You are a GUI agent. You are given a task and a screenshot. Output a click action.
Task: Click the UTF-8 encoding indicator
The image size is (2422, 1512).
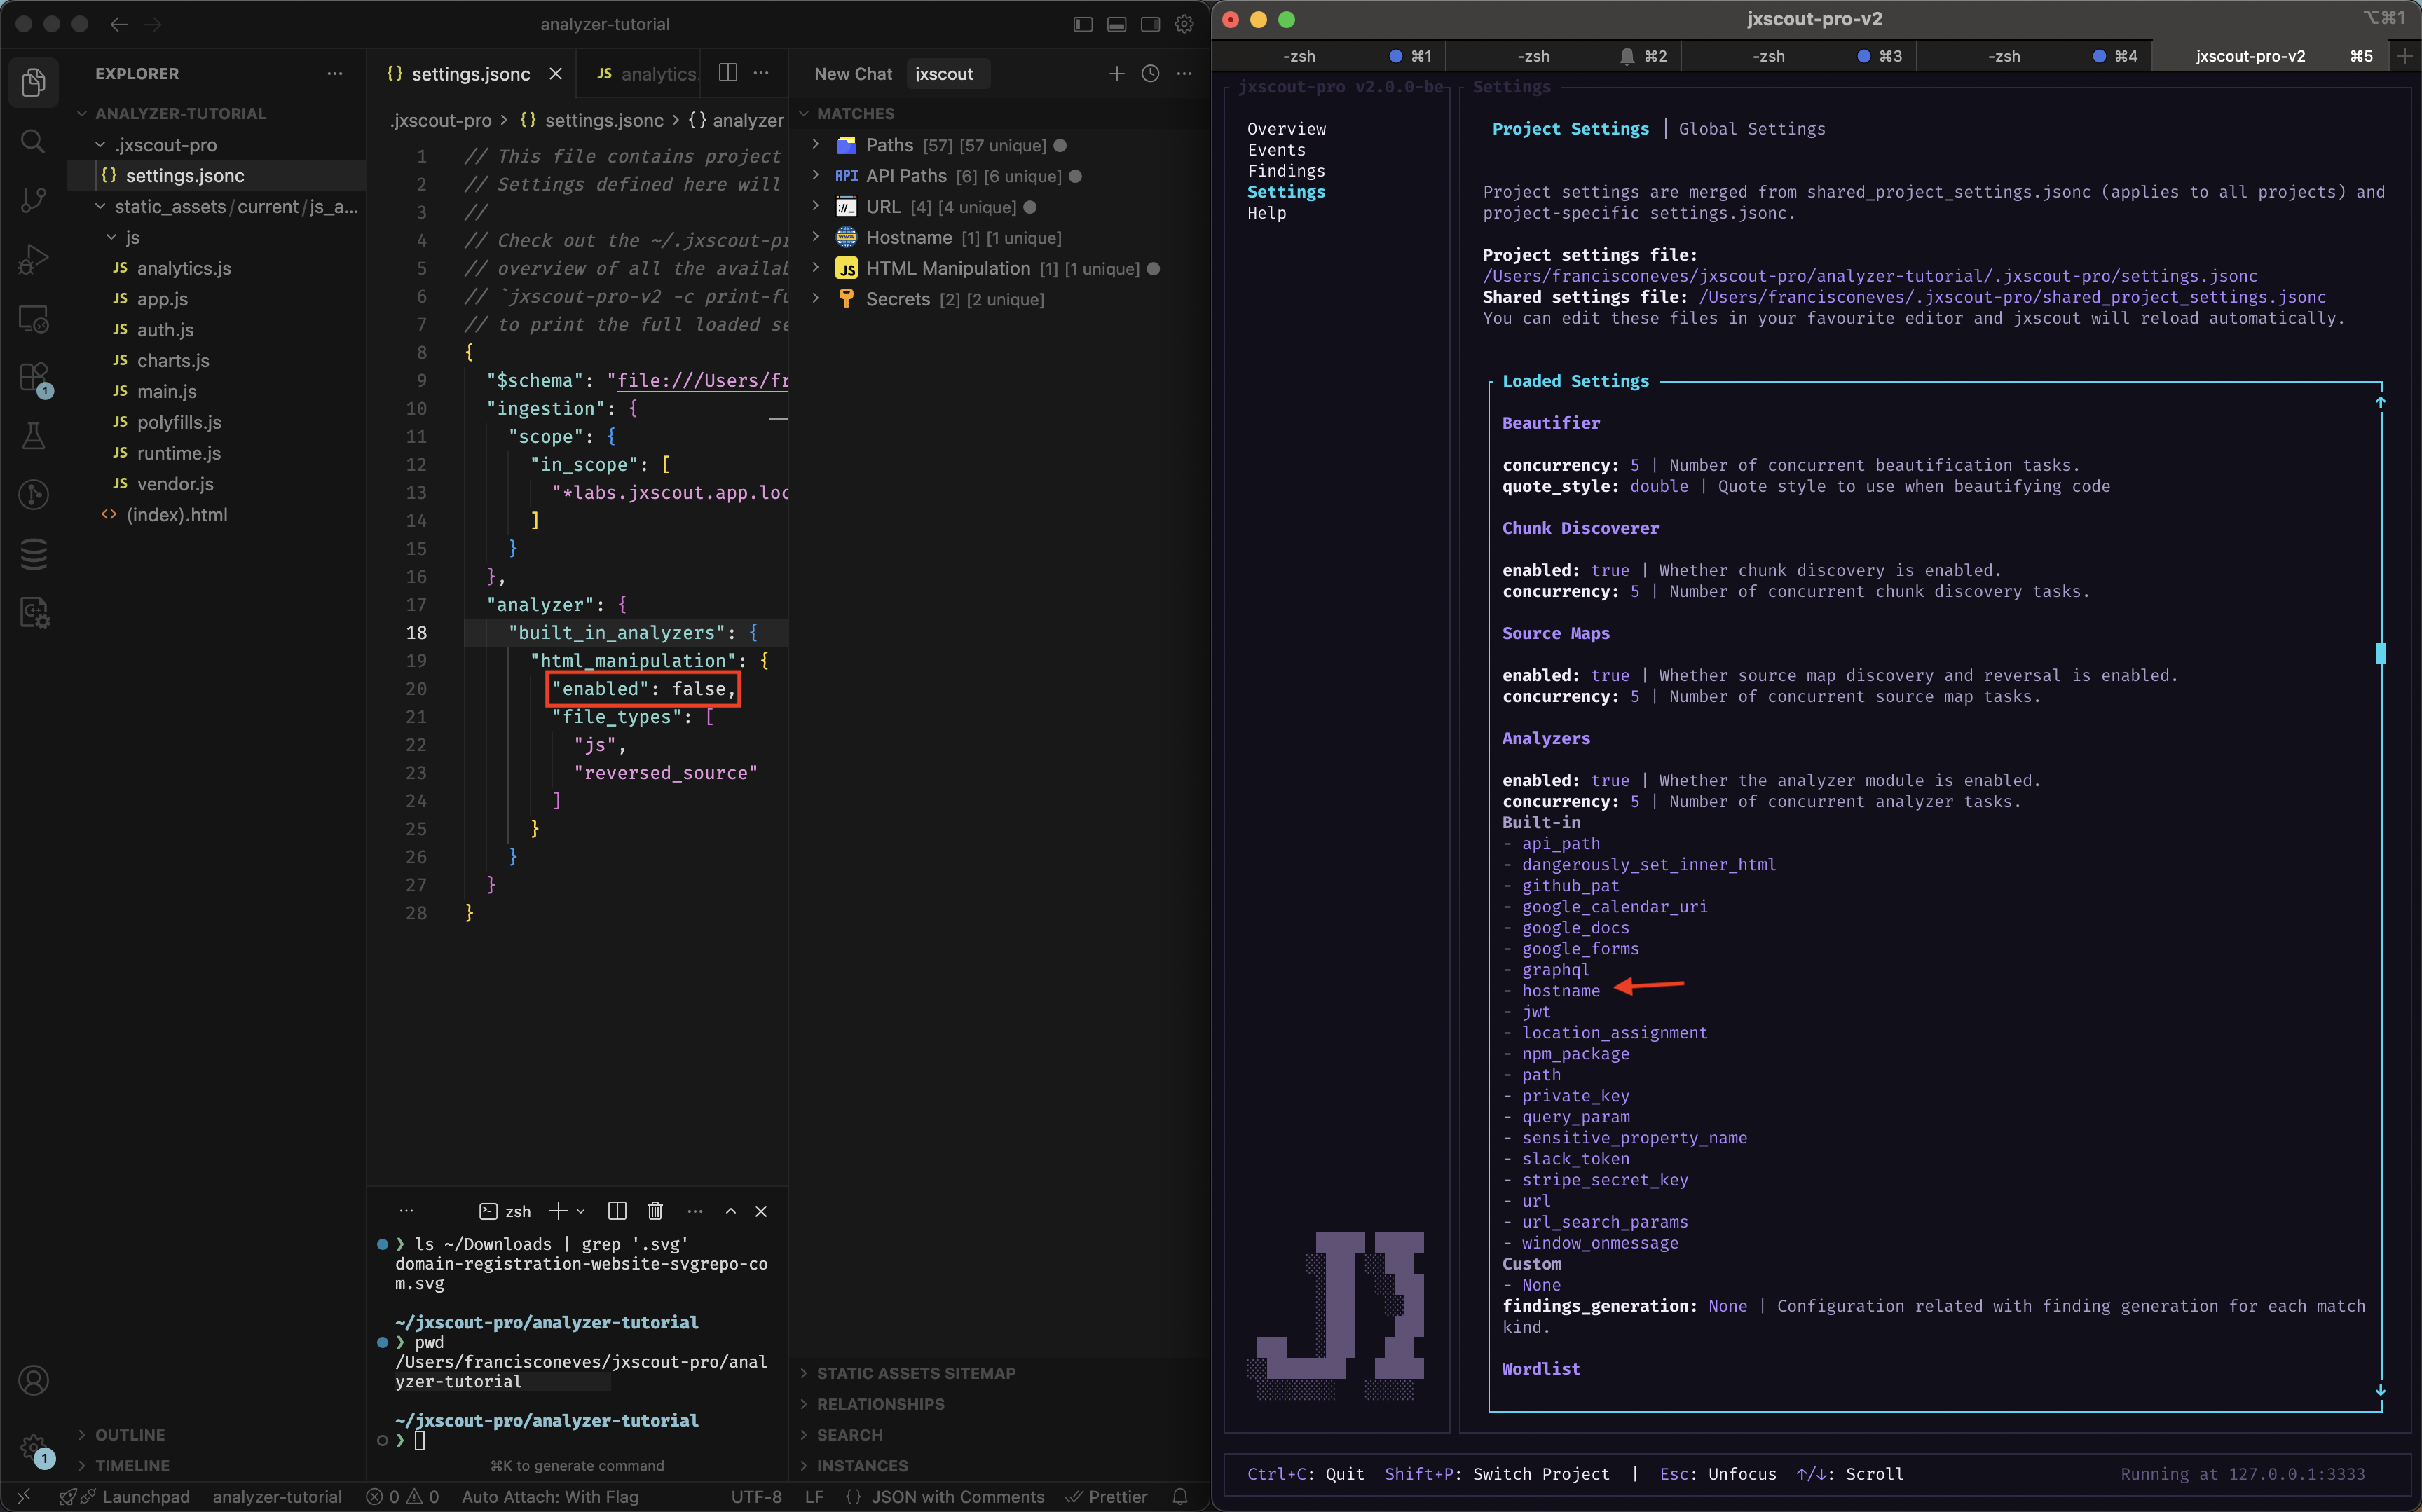[x=756, y=1497]
